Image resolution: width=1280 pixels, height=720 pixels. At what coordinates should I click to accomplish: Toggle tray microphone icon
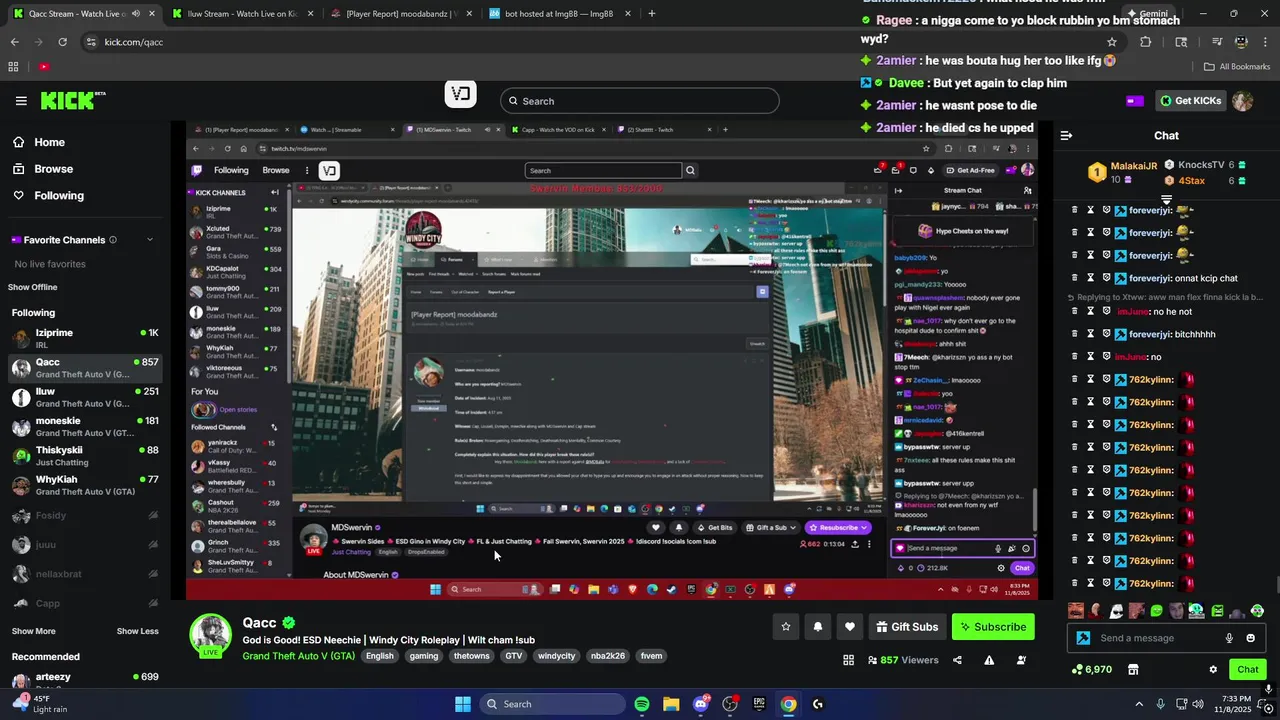(x=1160, y=704)
